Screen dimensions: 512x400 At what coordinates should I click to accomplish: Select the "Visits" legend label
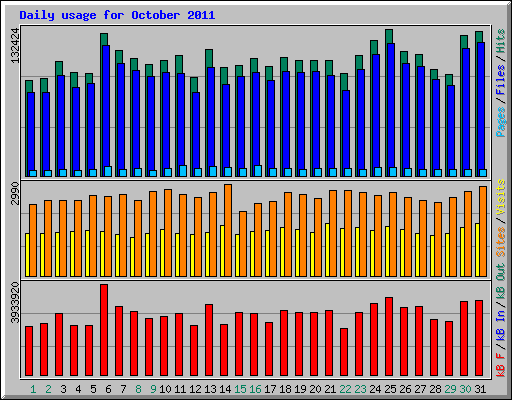click(500, 197)
